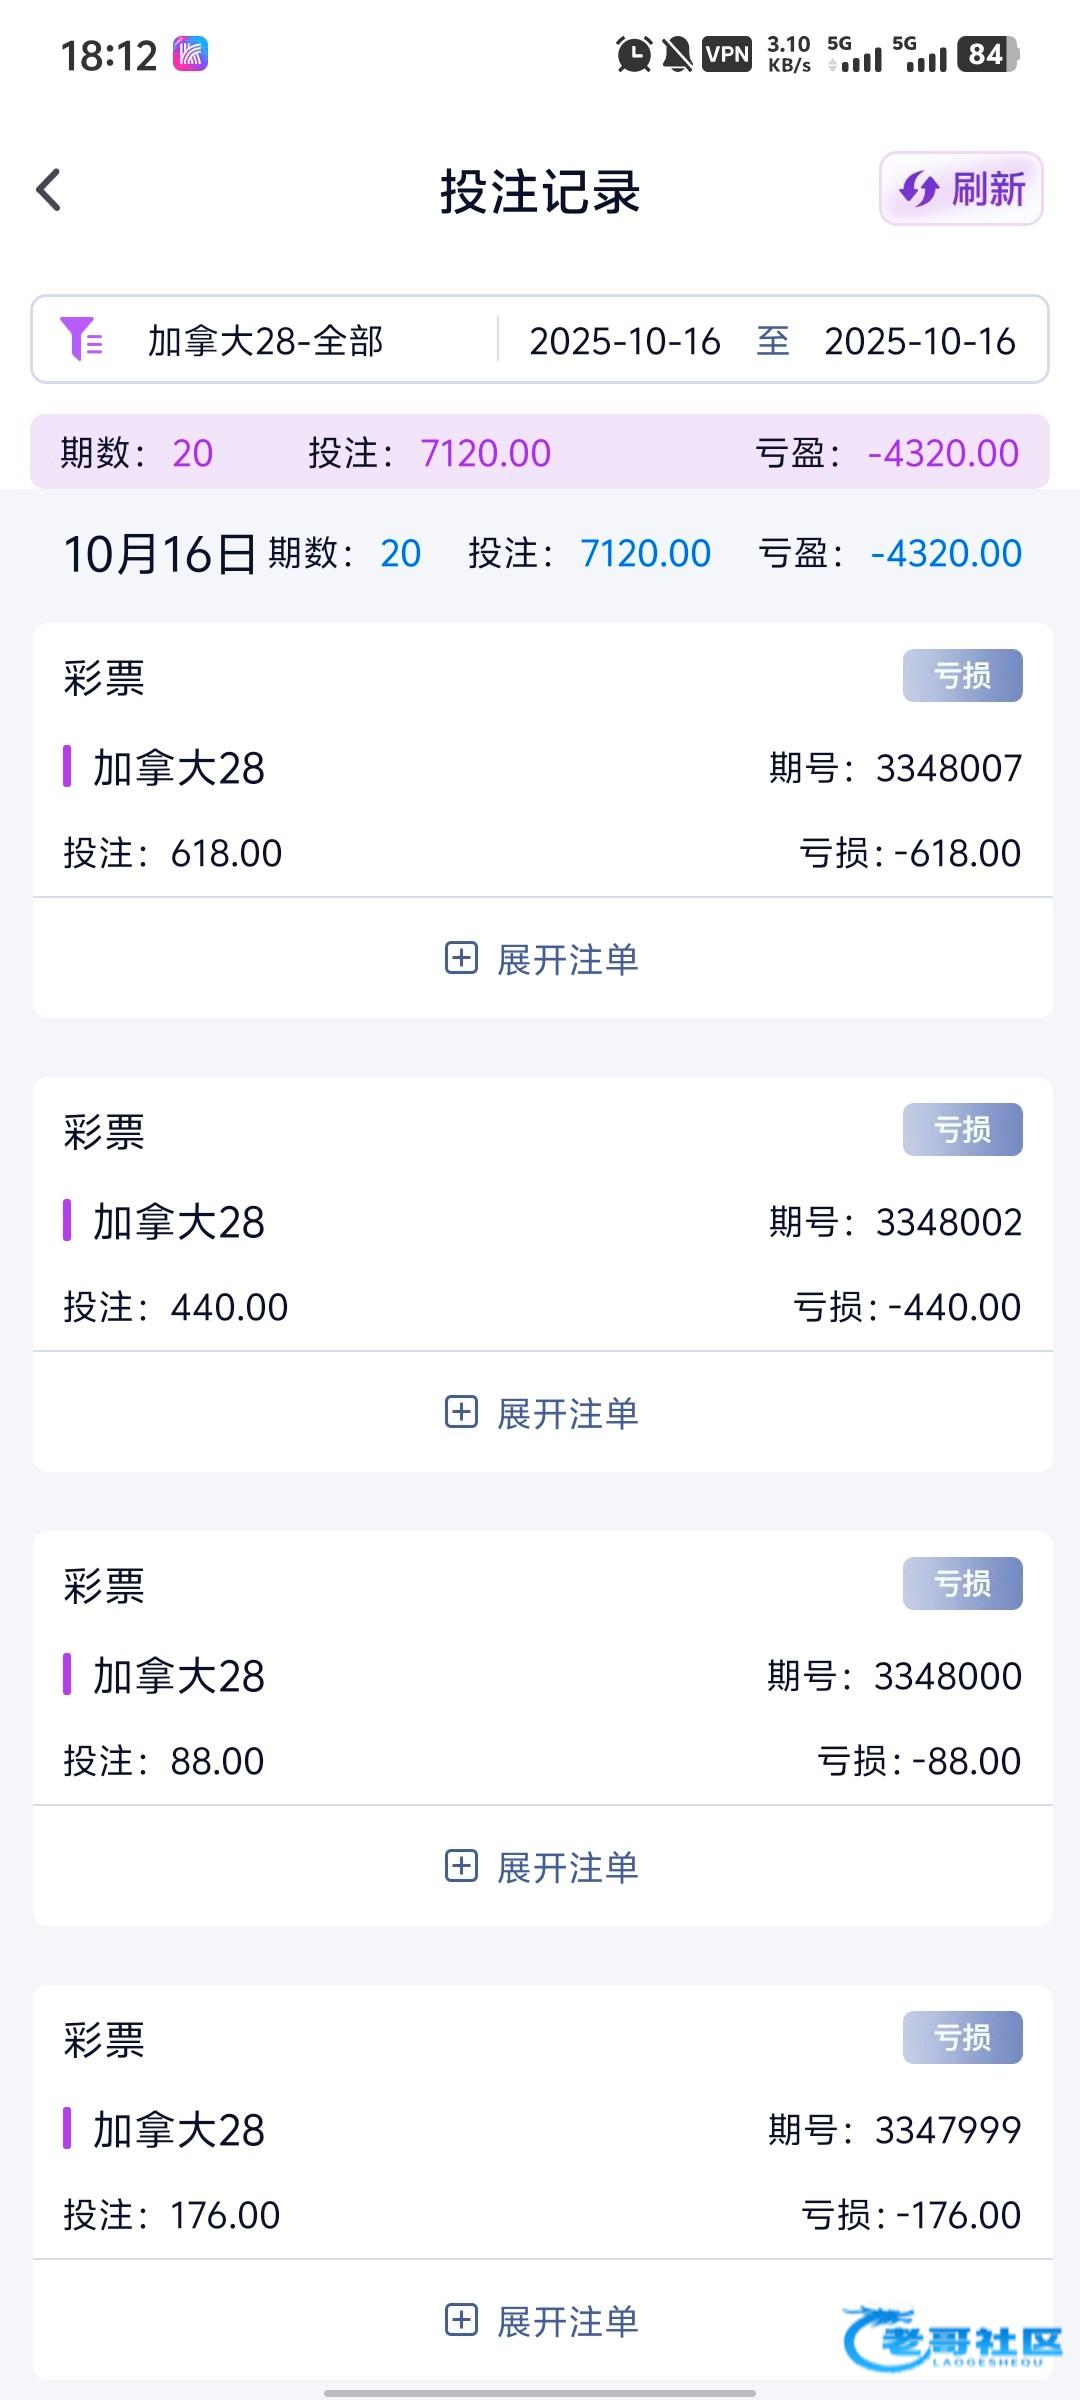
Task: Tap the back arrow icon
Action: click(49, 190)
